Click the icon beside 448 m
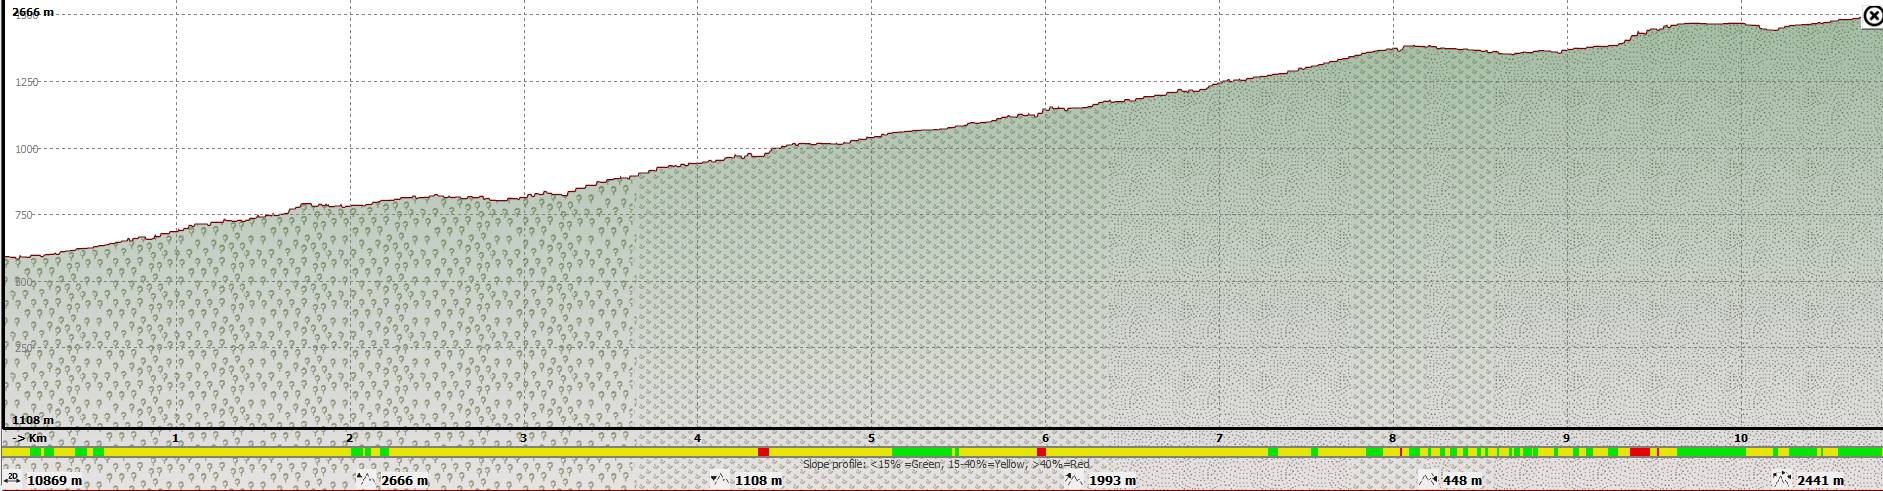 (x=1427, y=480)
